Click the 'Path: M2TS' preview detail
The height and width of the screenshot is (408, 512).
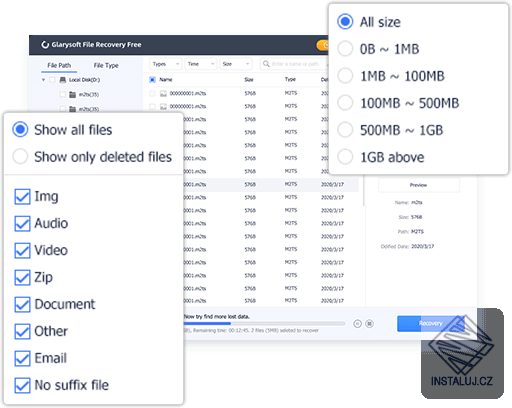click(410, 232)
